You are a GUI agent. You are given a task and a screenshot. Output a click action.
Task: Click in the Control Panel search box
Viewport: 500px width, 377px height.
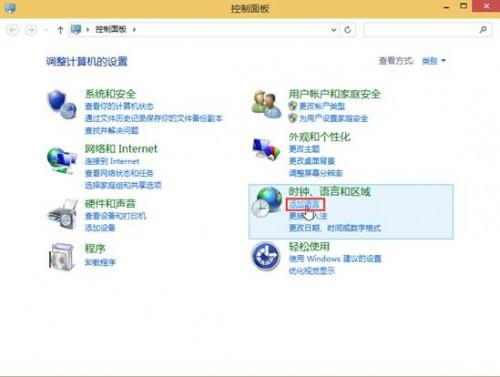click(x=427, y=30)
